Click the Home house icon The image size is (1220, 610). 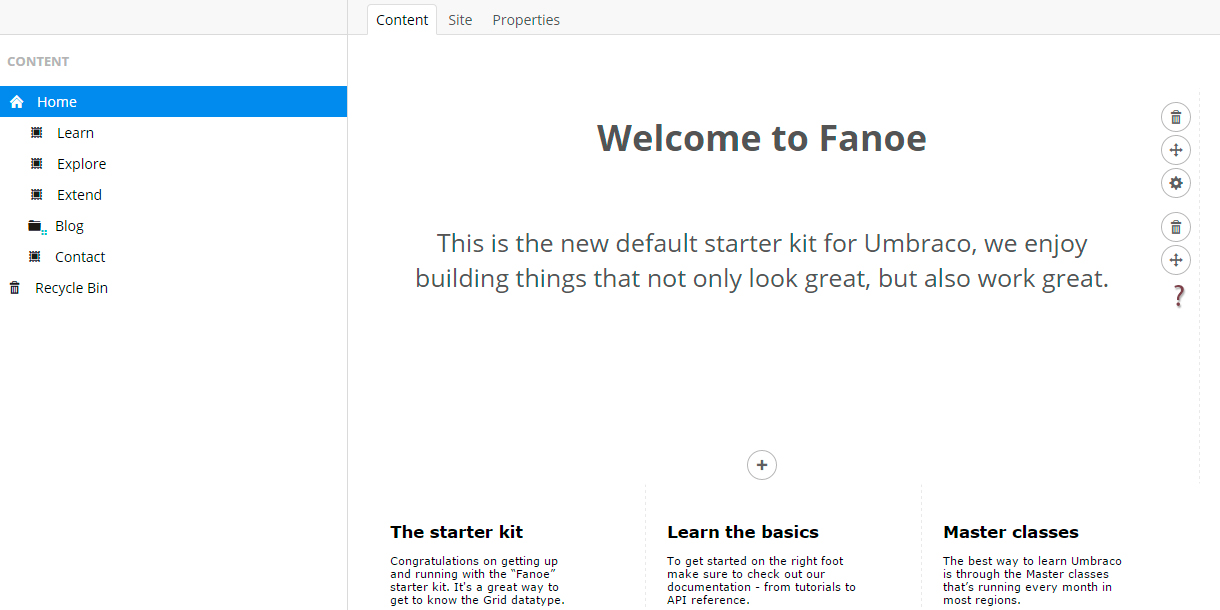click(x=16, y=102)
